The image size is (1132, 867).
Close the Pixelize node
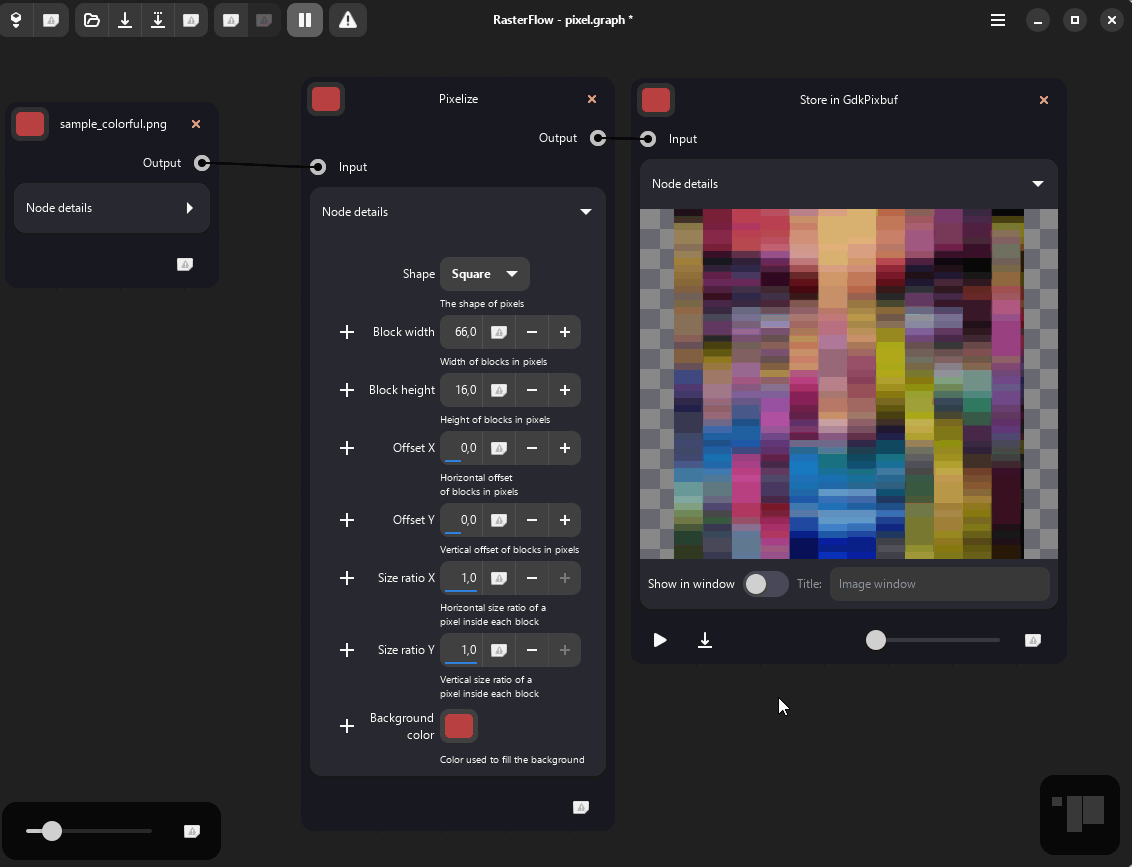point(592,99)
